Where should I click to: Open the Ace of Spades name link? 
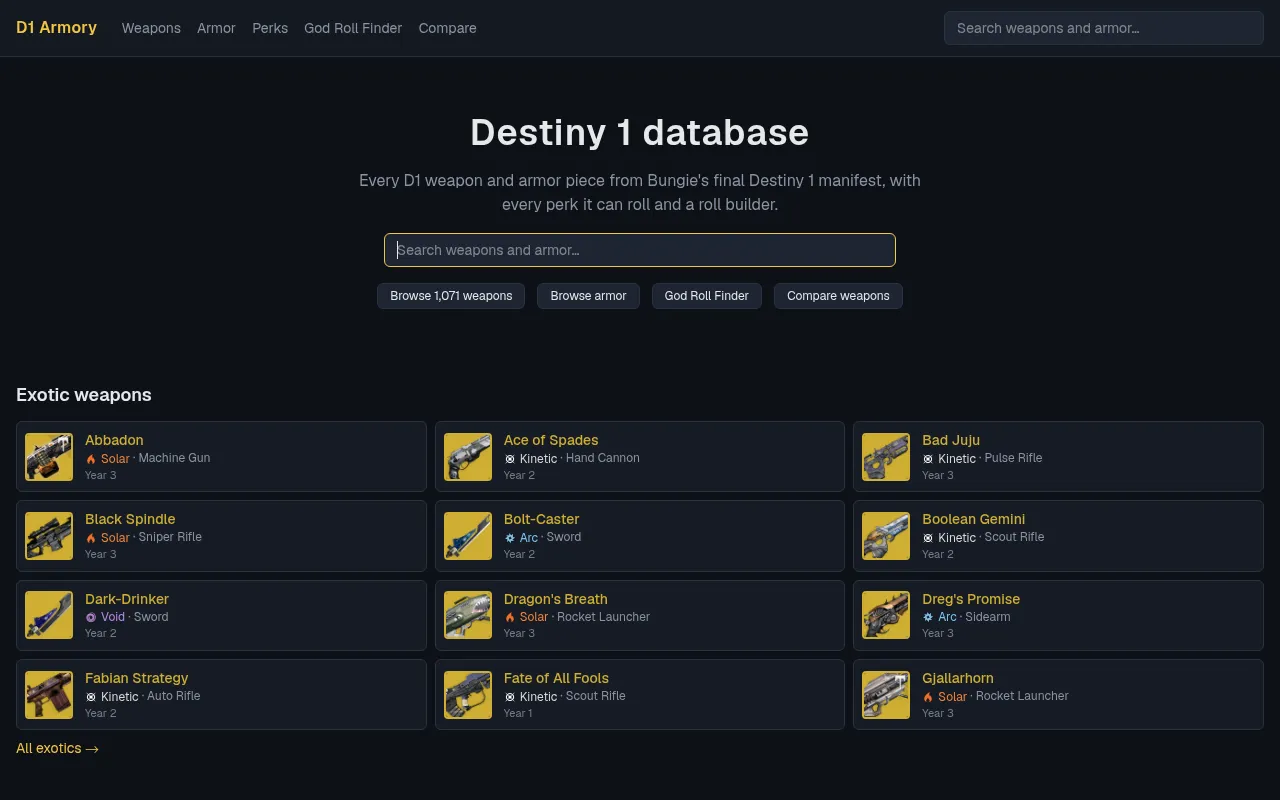[551, 440]
